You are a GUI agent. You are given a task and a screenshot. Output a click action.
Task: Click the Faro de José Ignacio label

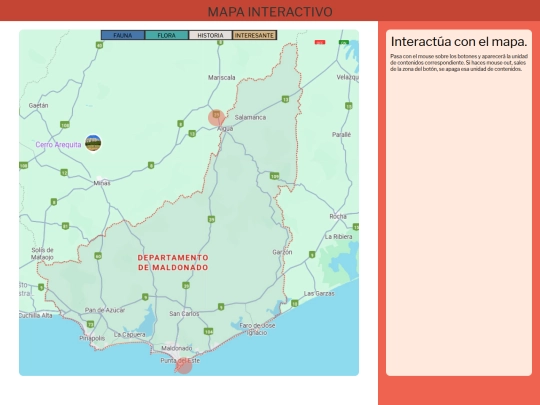tap(257, 329)
